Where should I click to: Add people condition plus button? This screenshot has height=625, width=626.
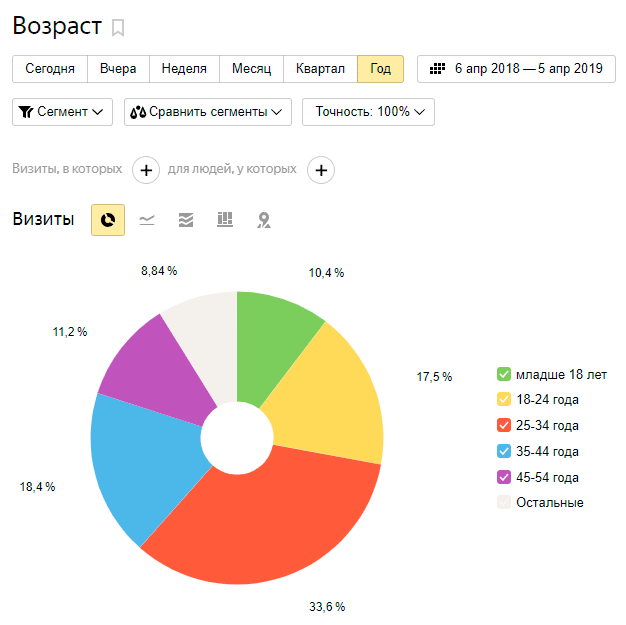[x=321, y=170]
